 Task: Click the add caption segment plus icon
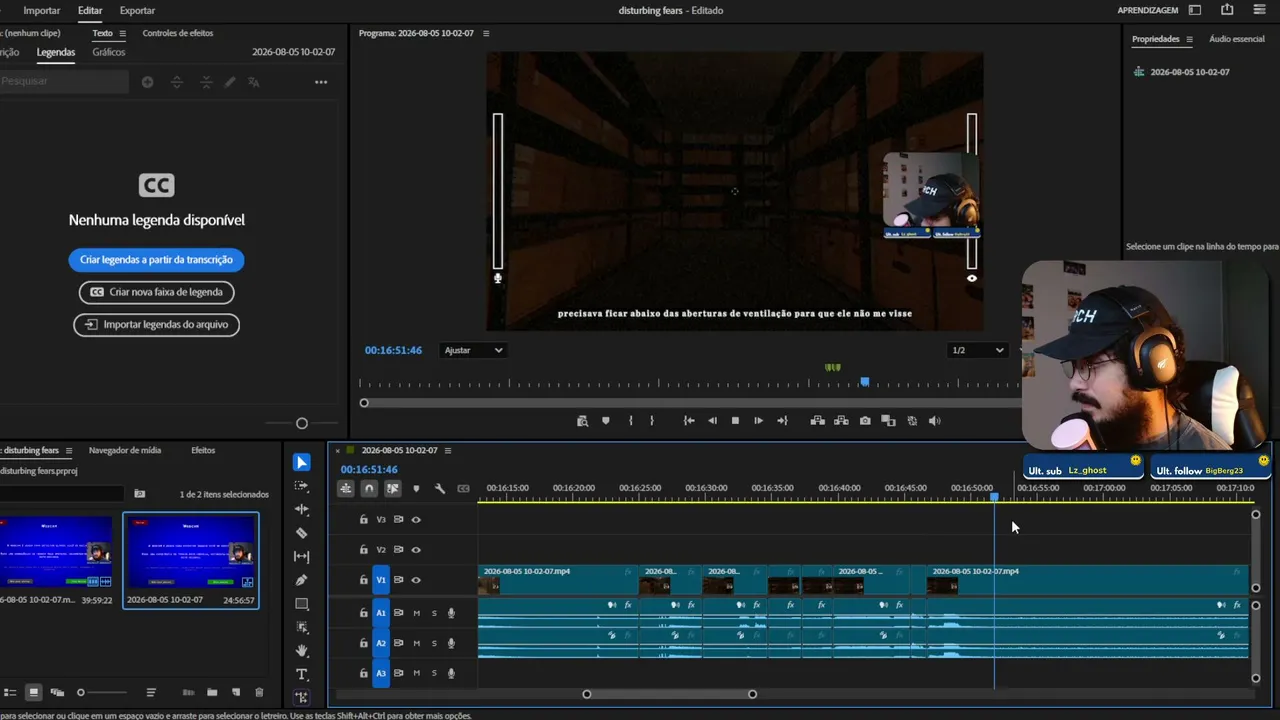point(147,82)
